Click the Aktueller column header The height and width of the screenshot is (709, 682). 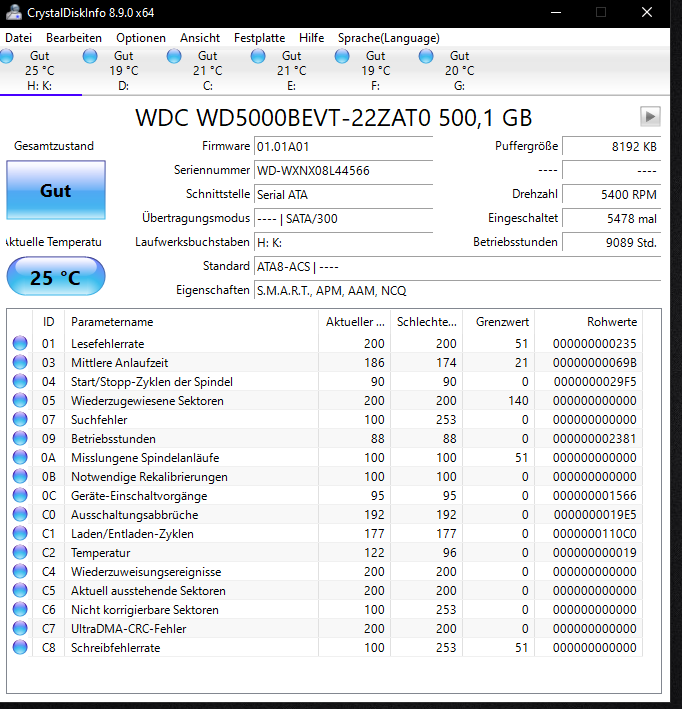[355, 322]
